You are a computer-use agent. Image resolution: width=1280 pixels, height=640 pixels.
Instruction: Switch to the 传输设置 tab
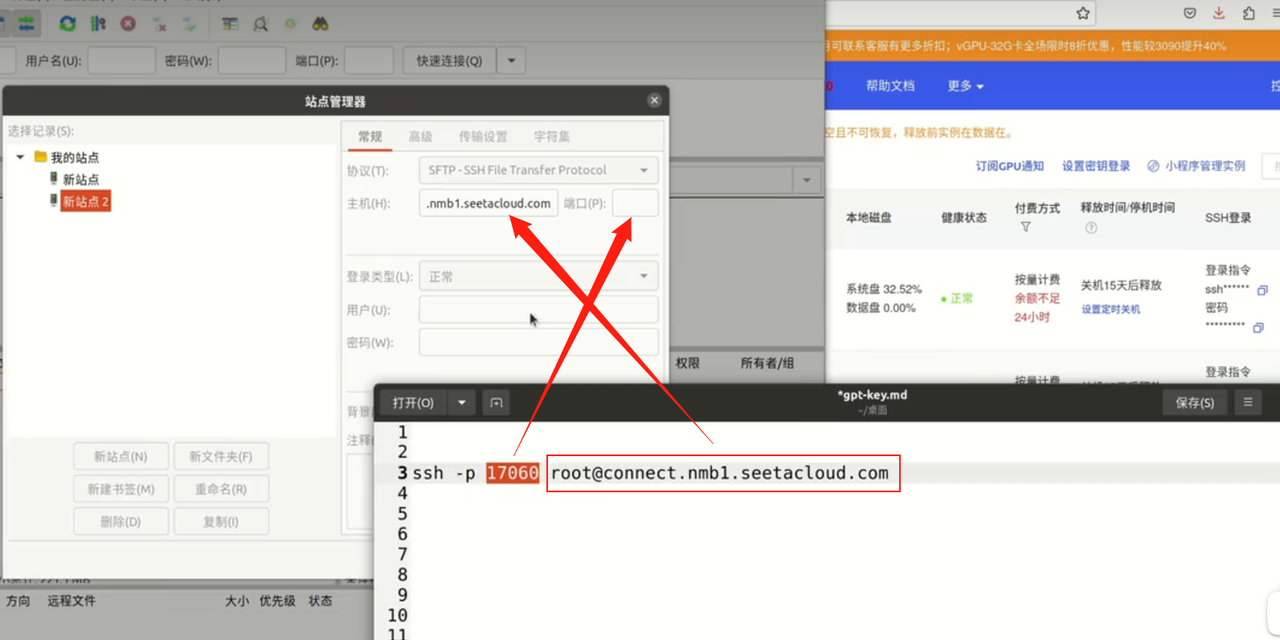pyautogui.click(x=483, y=137)
